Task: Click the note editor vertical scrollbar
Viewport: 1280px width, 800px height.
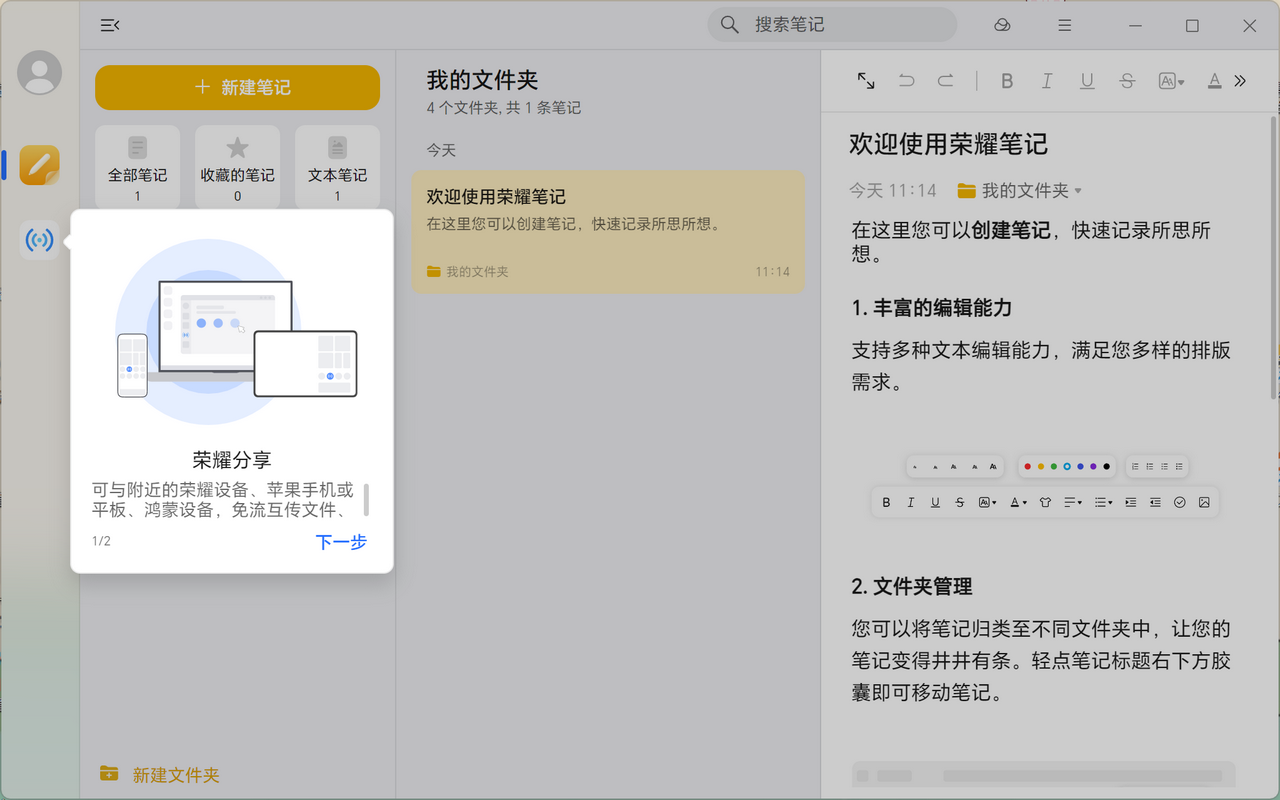Action: click(1273, 257)
